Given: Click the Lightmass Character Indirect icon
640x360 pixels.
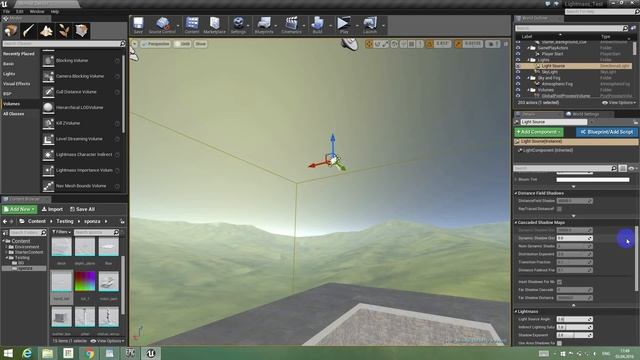Looking at the screenshot, I should [48, 154].
